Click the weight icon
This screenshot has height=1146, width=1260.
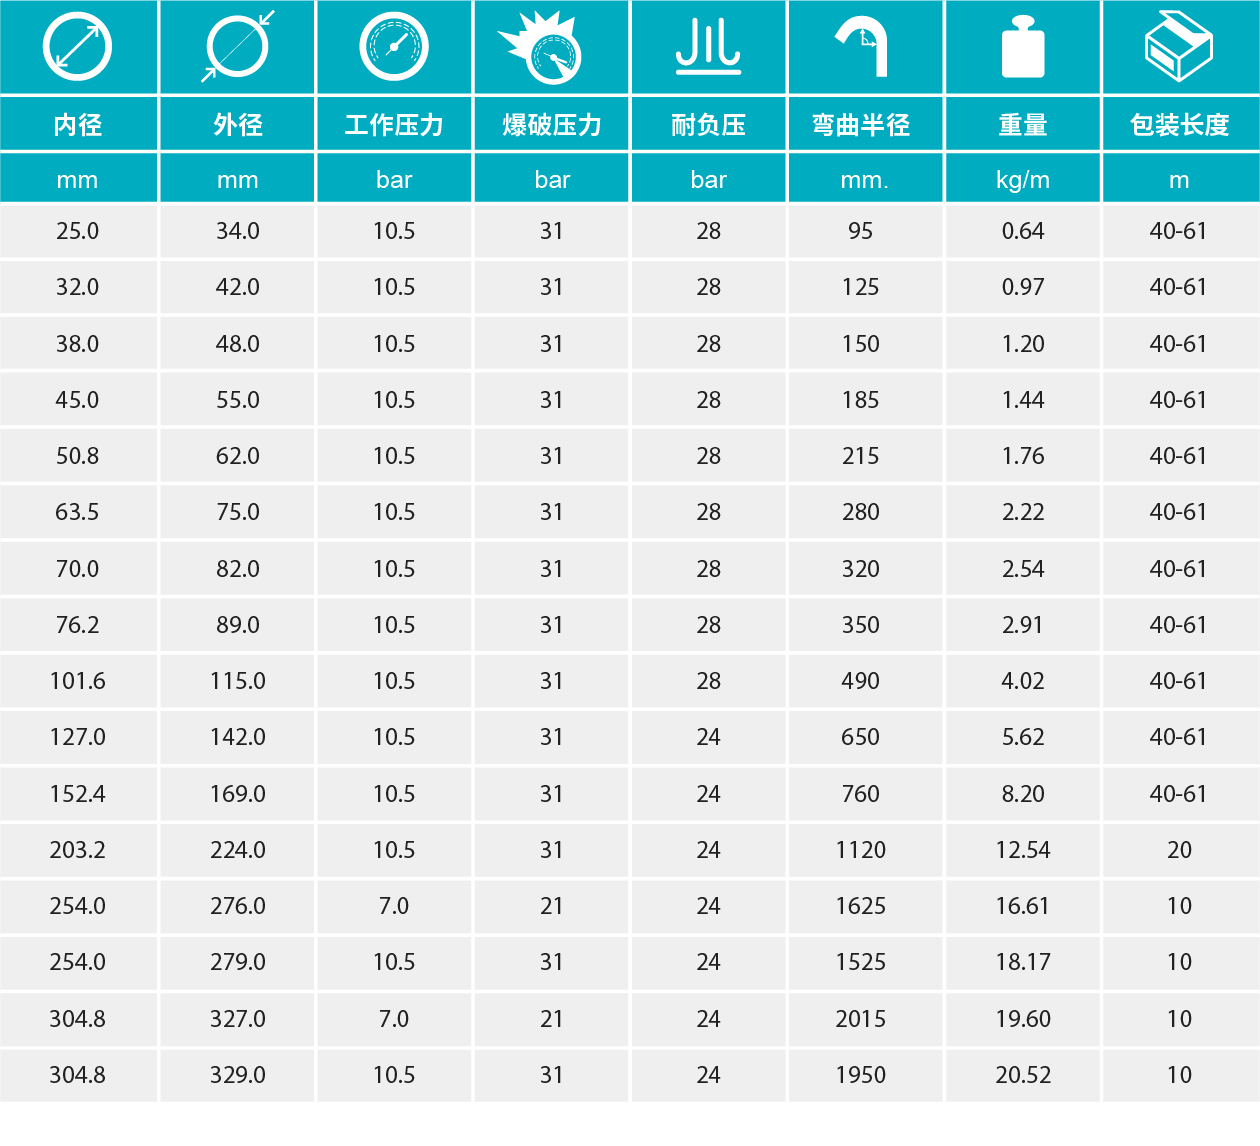(x=1022, y=48)
